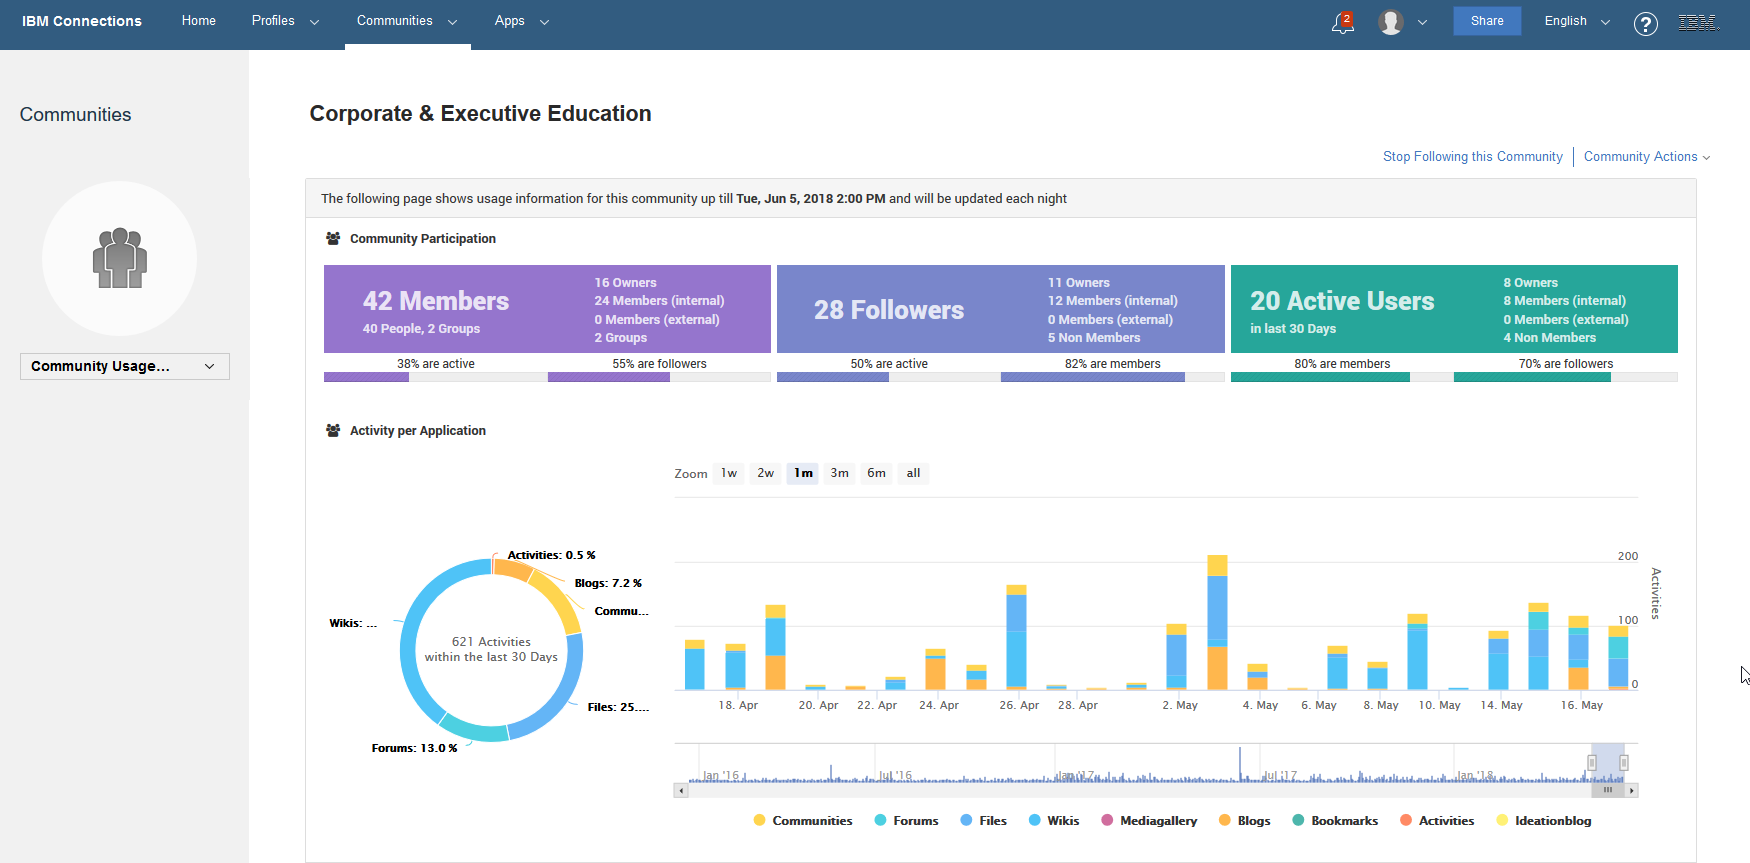Click the chart scrollbar right arrow
The image size is (1750, 863).
tap(1631, 790)
